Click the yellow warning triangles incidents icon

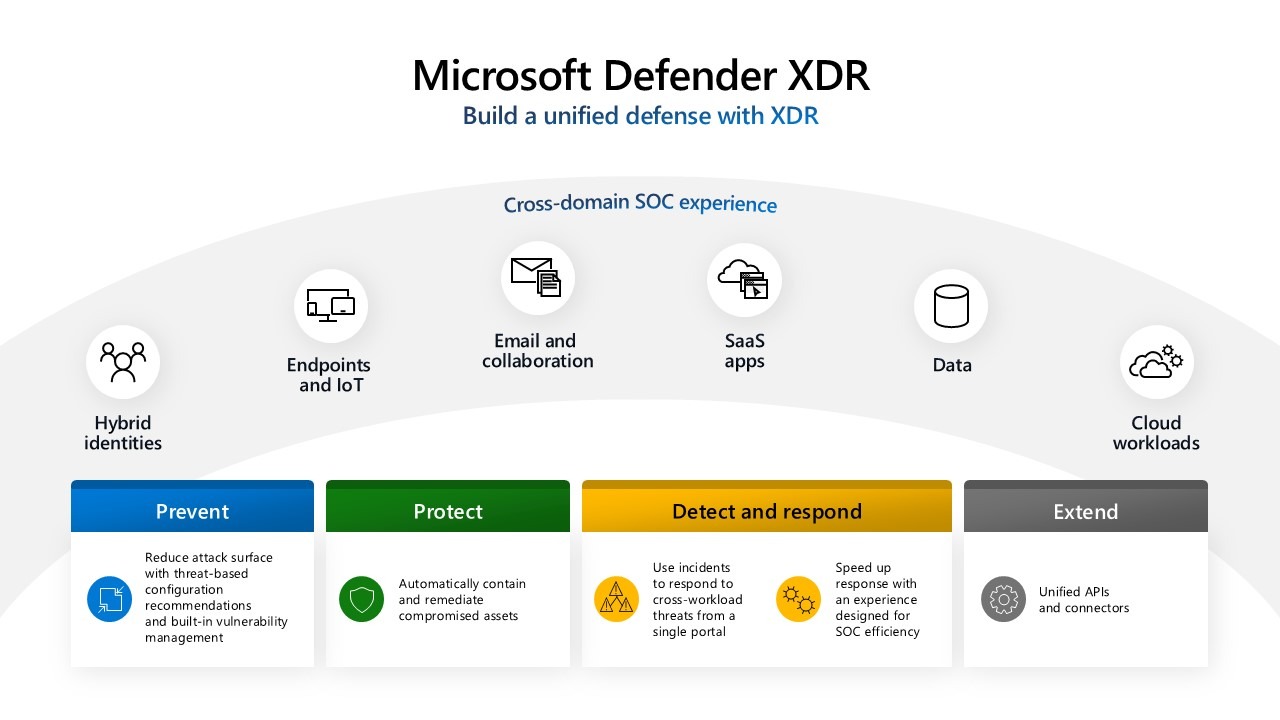(x=616, y=599)
